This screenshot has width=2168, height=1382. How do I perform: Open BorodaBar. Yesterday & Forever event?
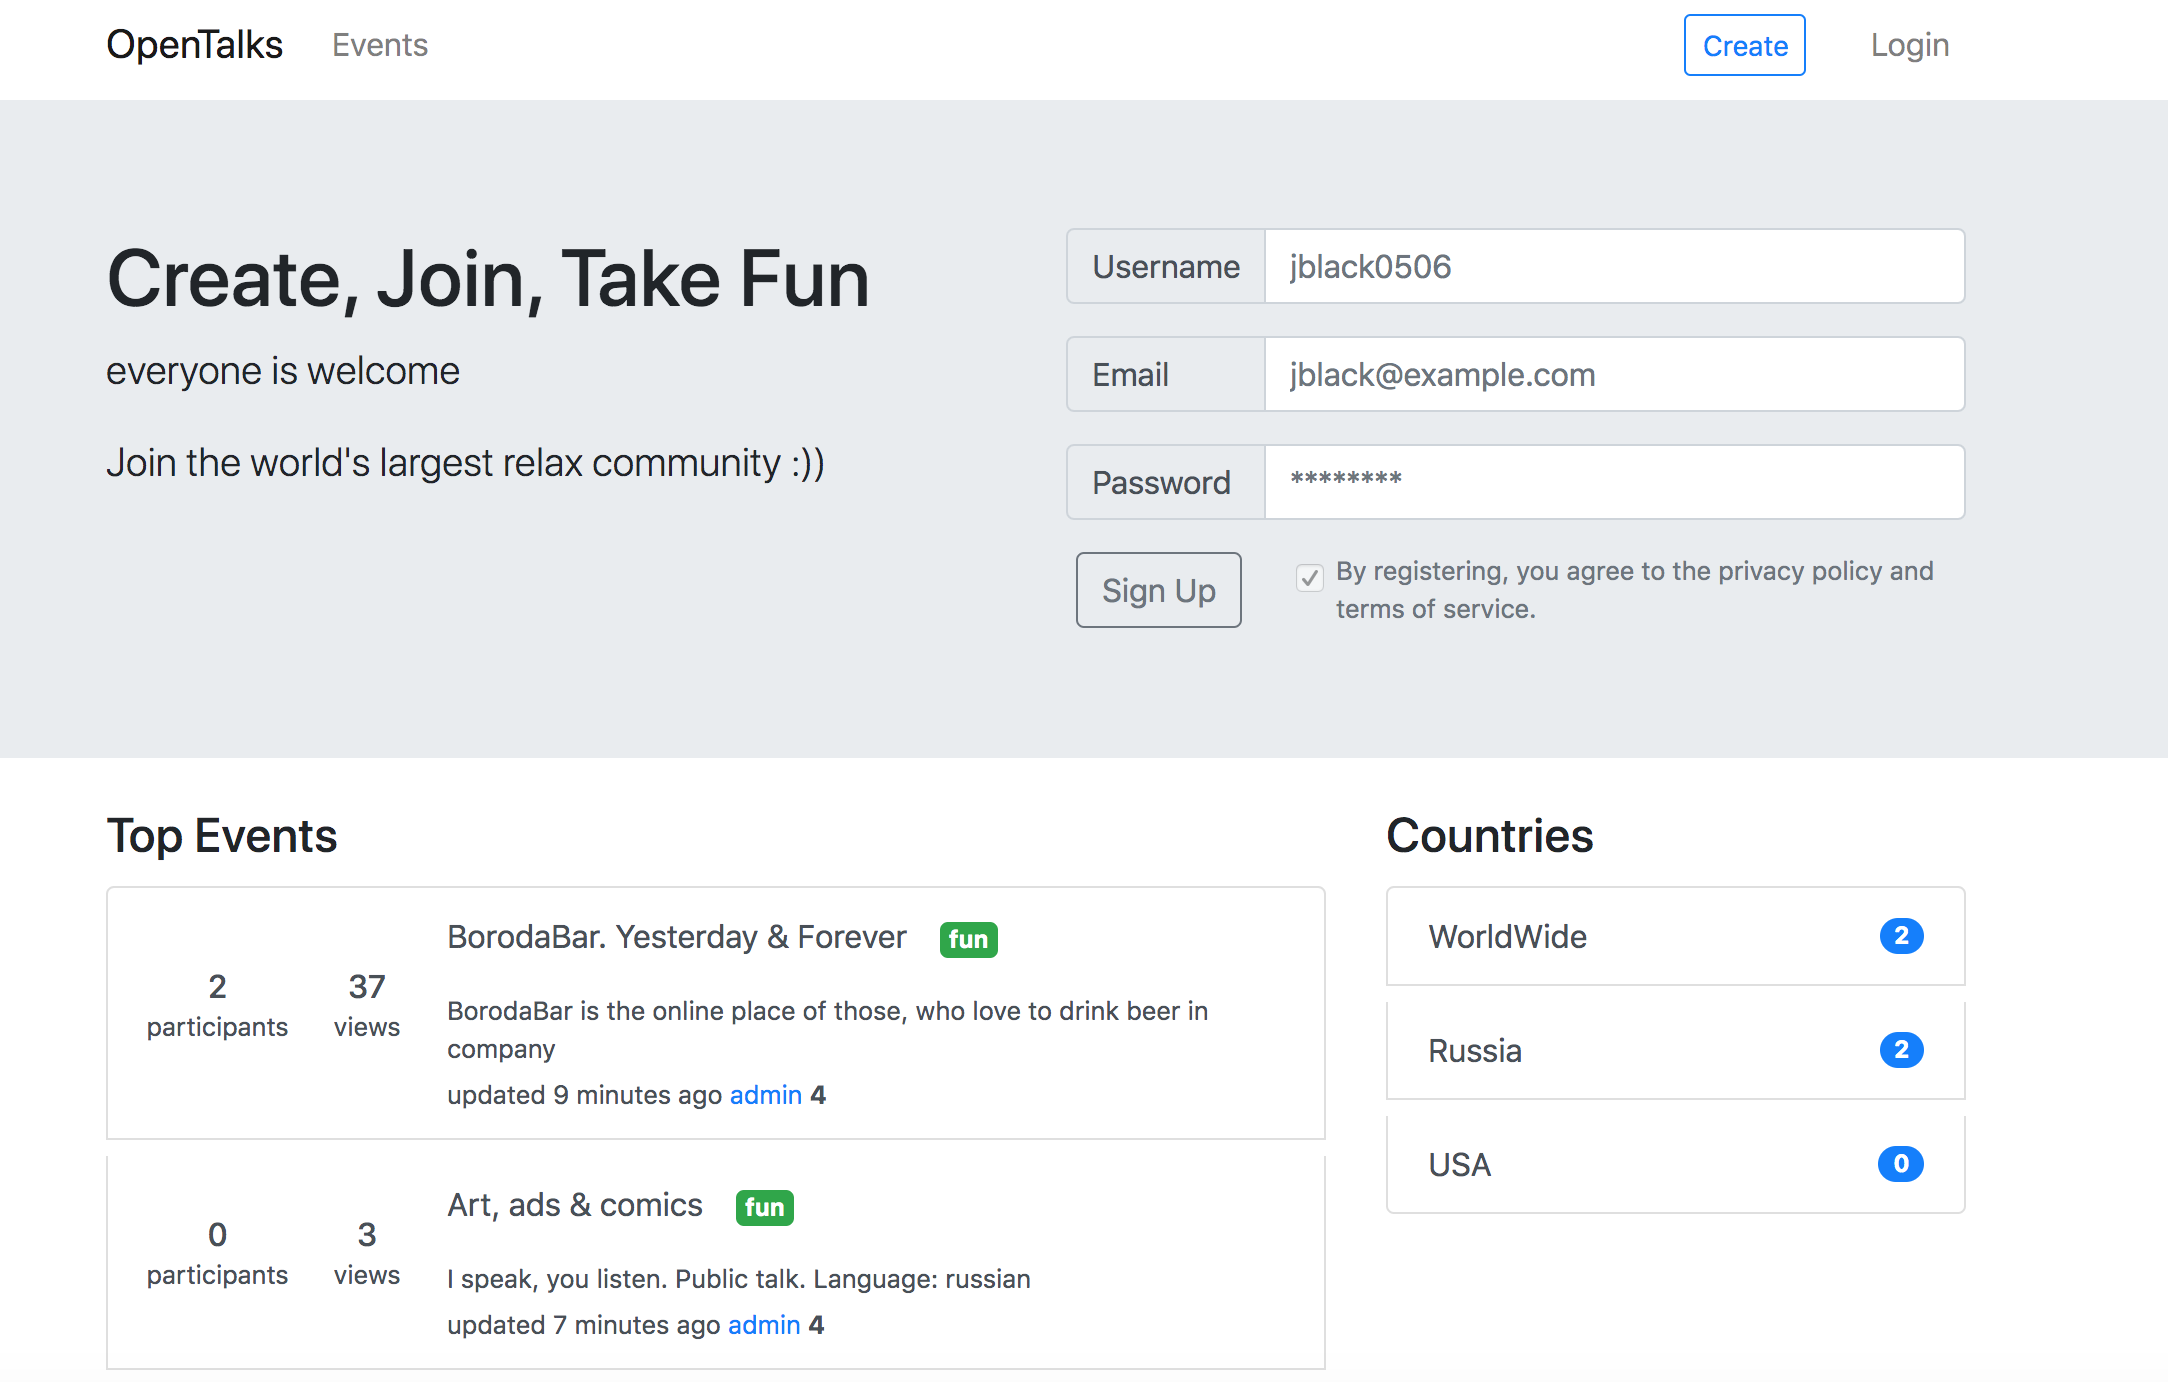tap(676, 937)
